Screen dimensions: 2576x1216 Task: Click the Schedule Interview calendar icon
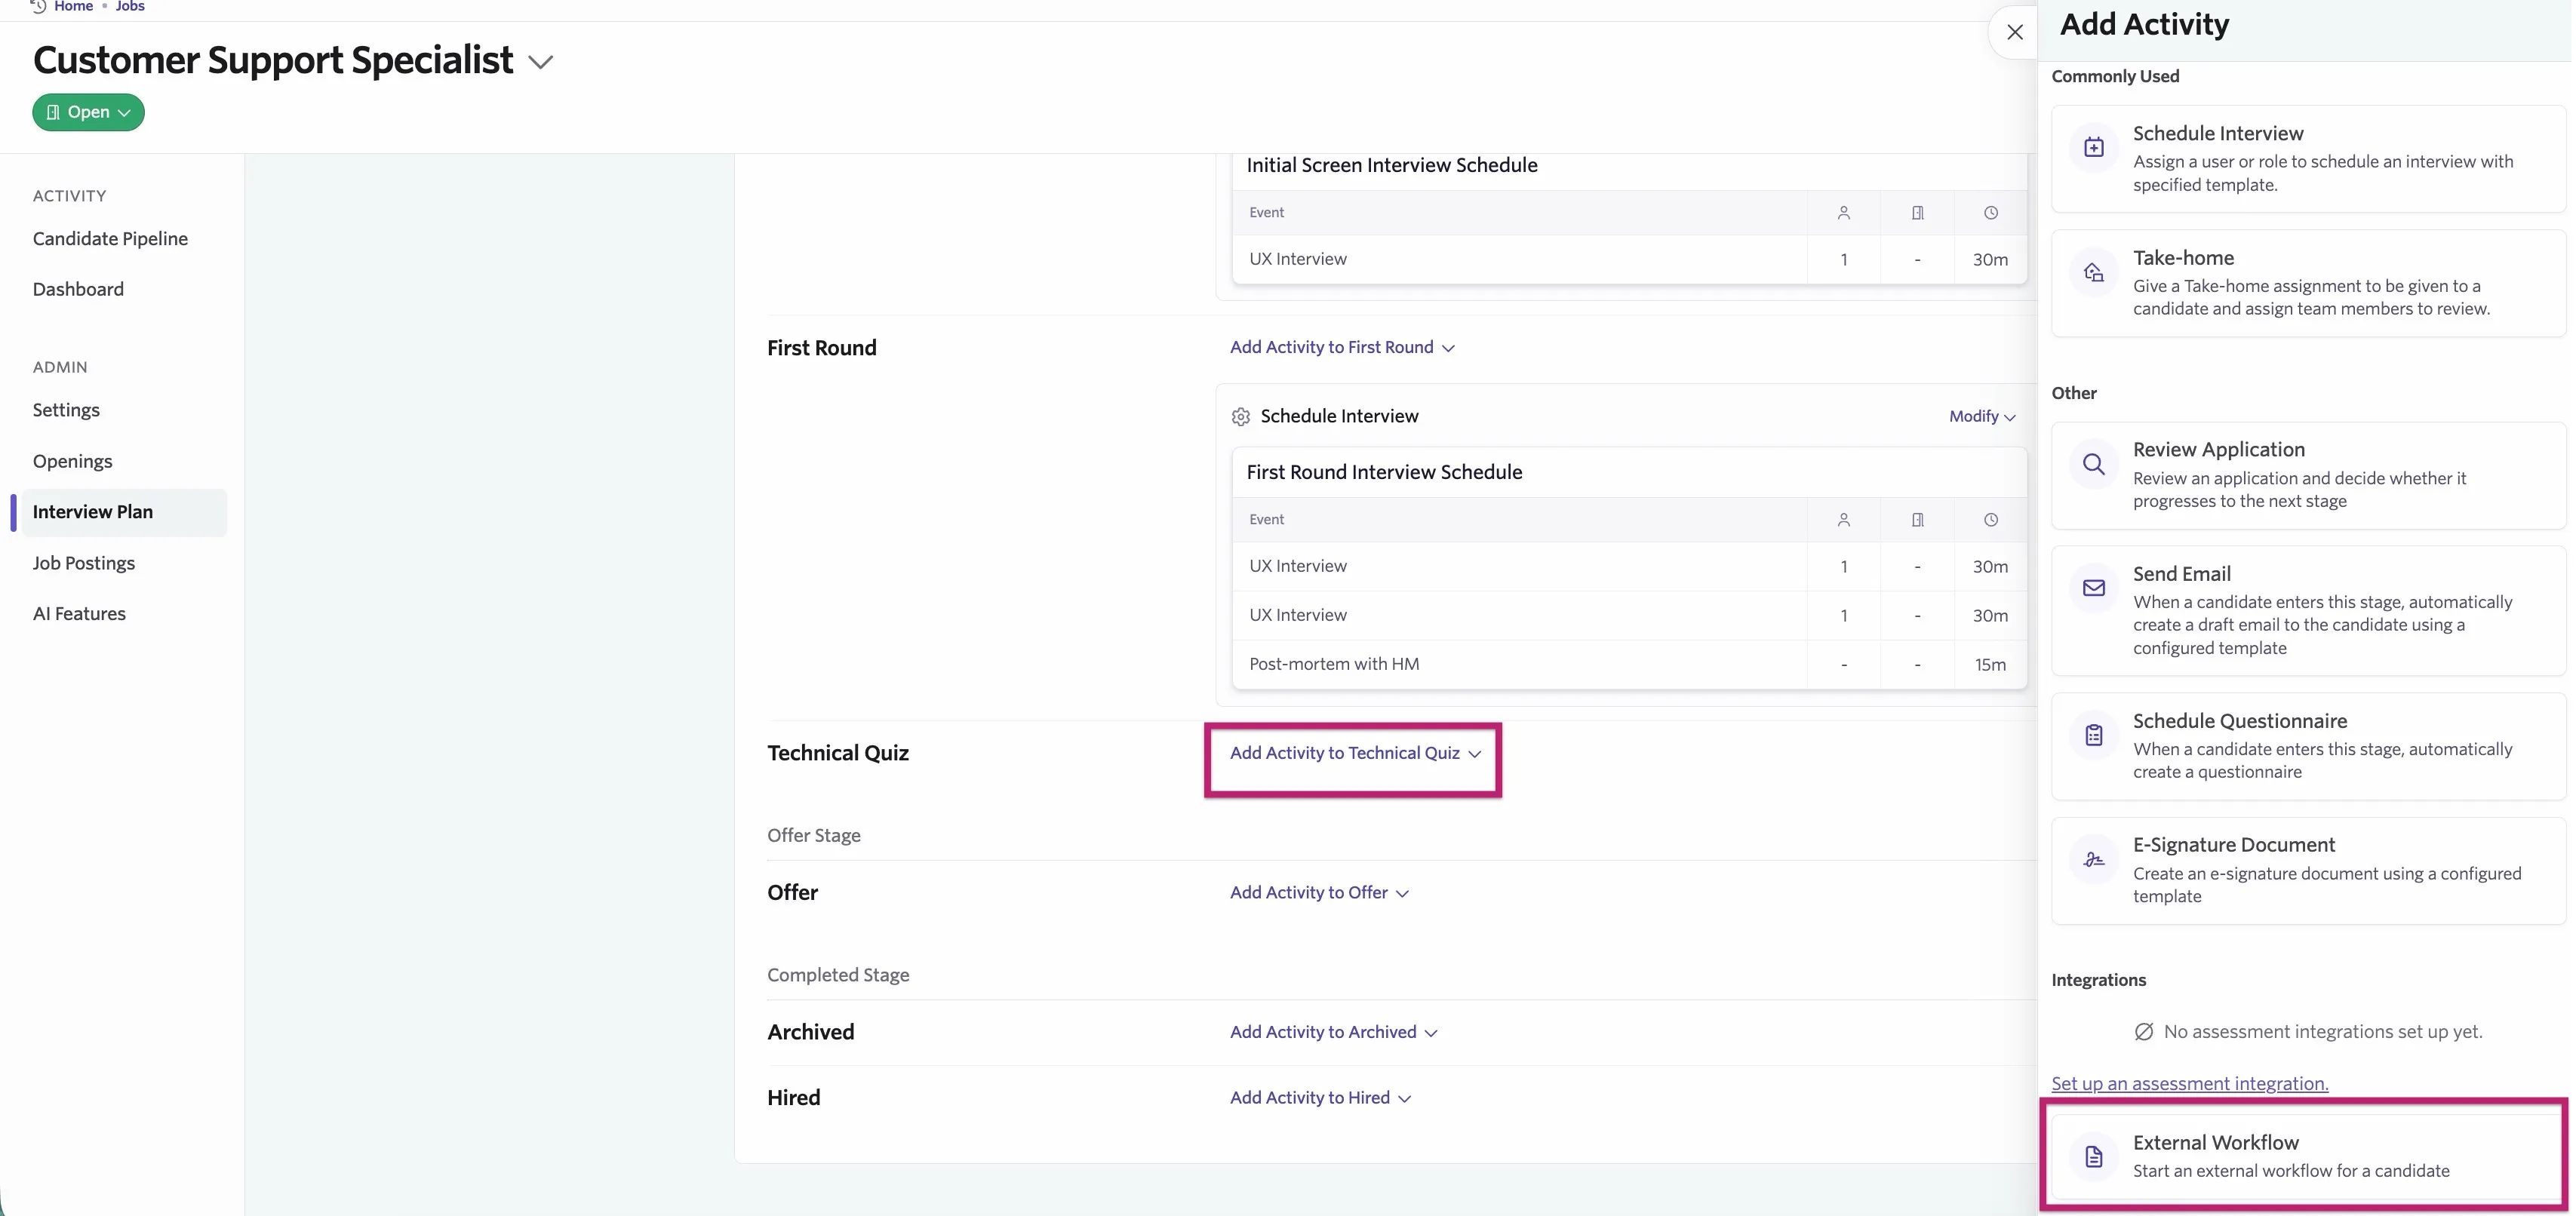2093,148
